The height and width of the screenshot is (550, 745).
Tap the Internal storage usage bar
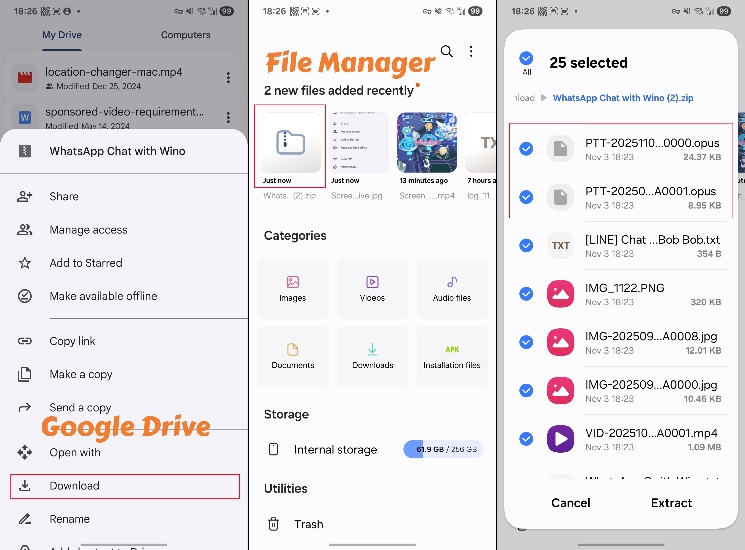click(442, 450)
